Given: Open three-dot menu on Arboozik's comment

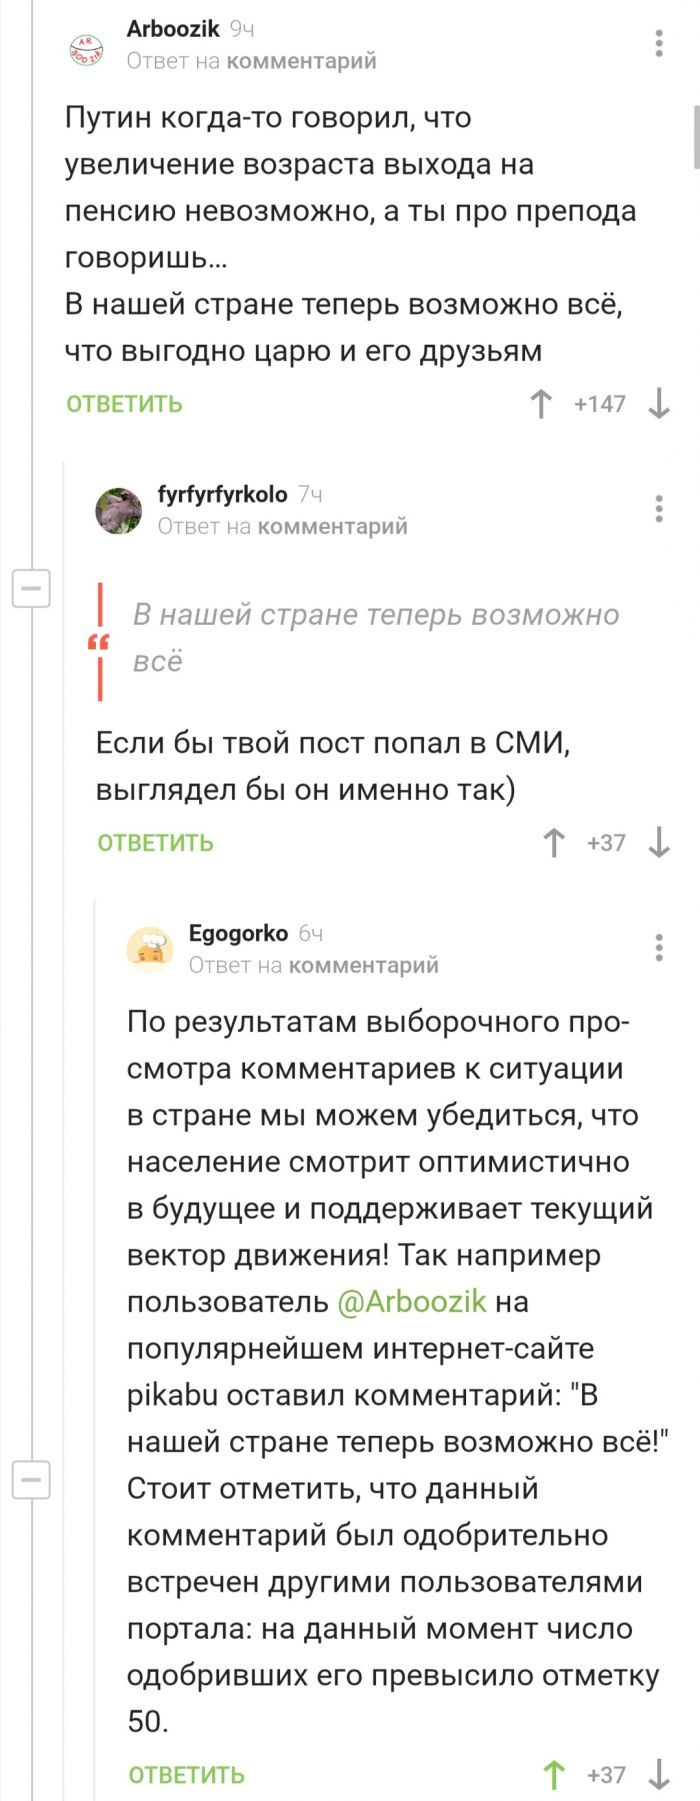Looking at the screenshot, I should (x=658, y=43).
